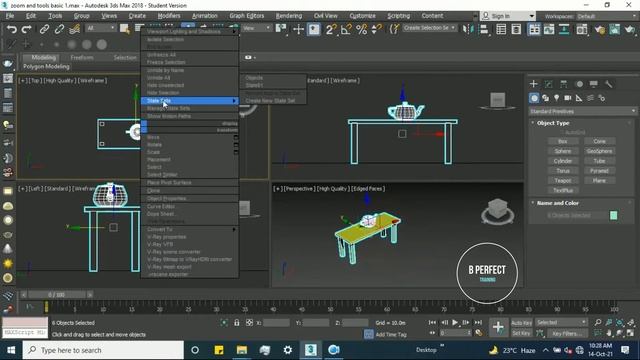
Task: Click the Edit Named Selection Sets icon
Action: pos(394,29)
